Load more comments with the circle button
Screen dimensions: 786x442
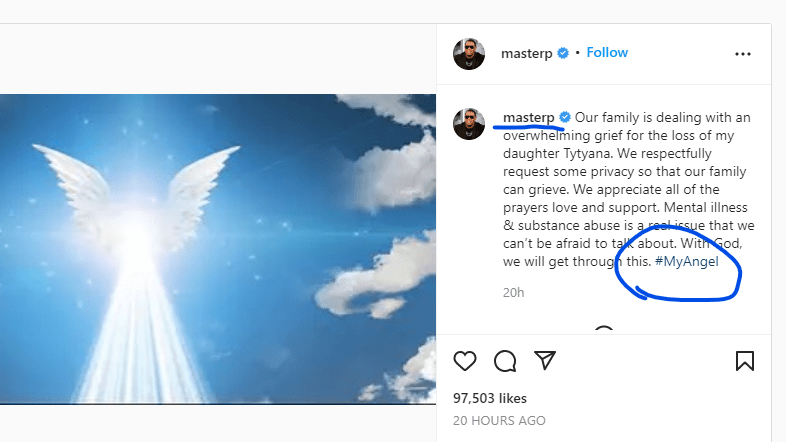603,332
